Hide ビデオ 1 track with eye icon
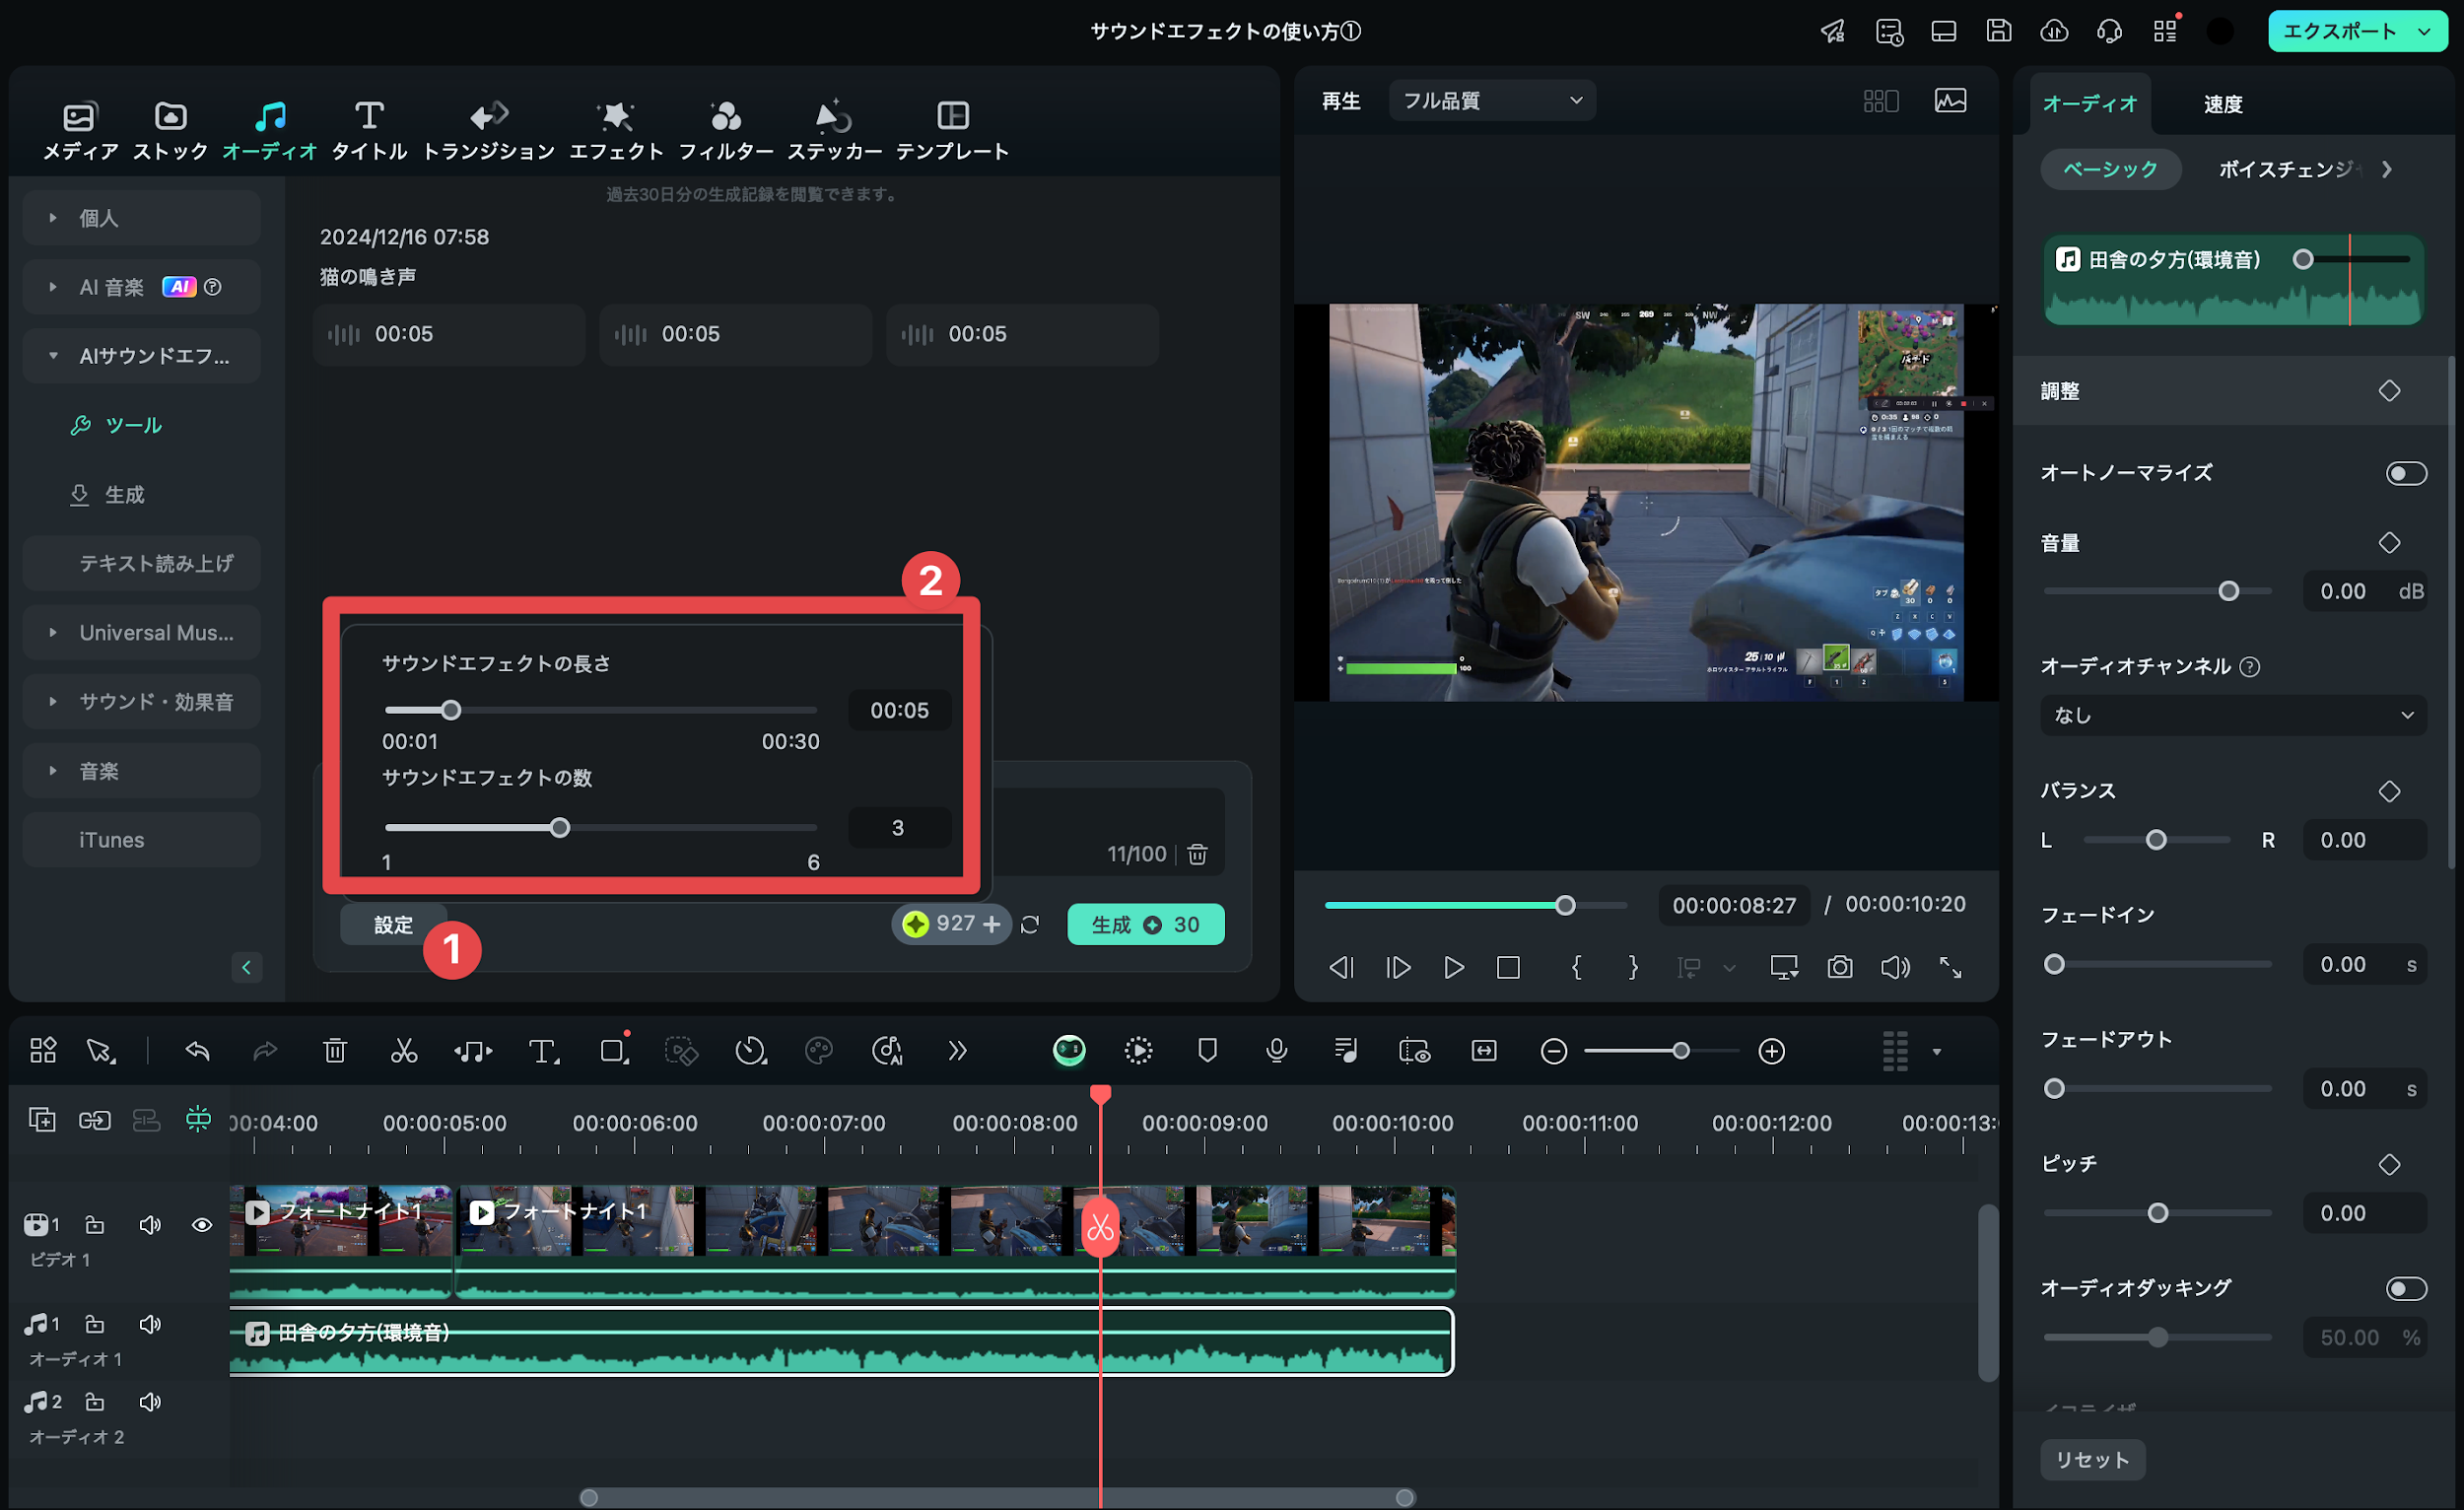The image size is (2464, 1510). click(201, 1225)
